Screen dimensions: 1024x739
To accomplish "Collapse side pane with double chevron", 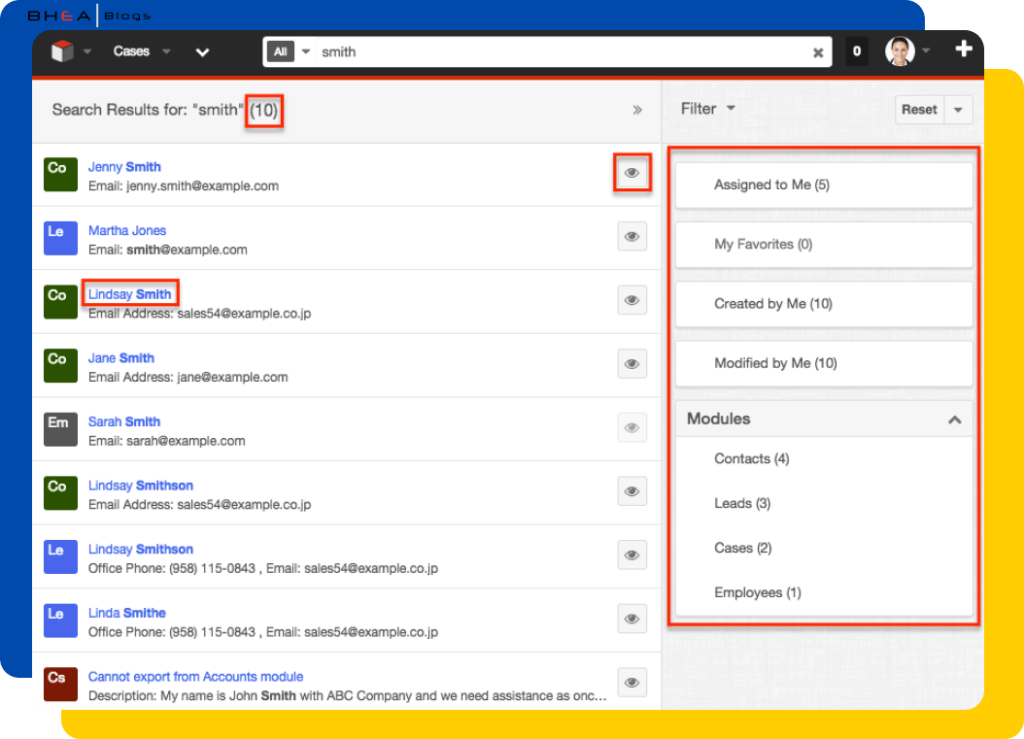I will 637,110.
